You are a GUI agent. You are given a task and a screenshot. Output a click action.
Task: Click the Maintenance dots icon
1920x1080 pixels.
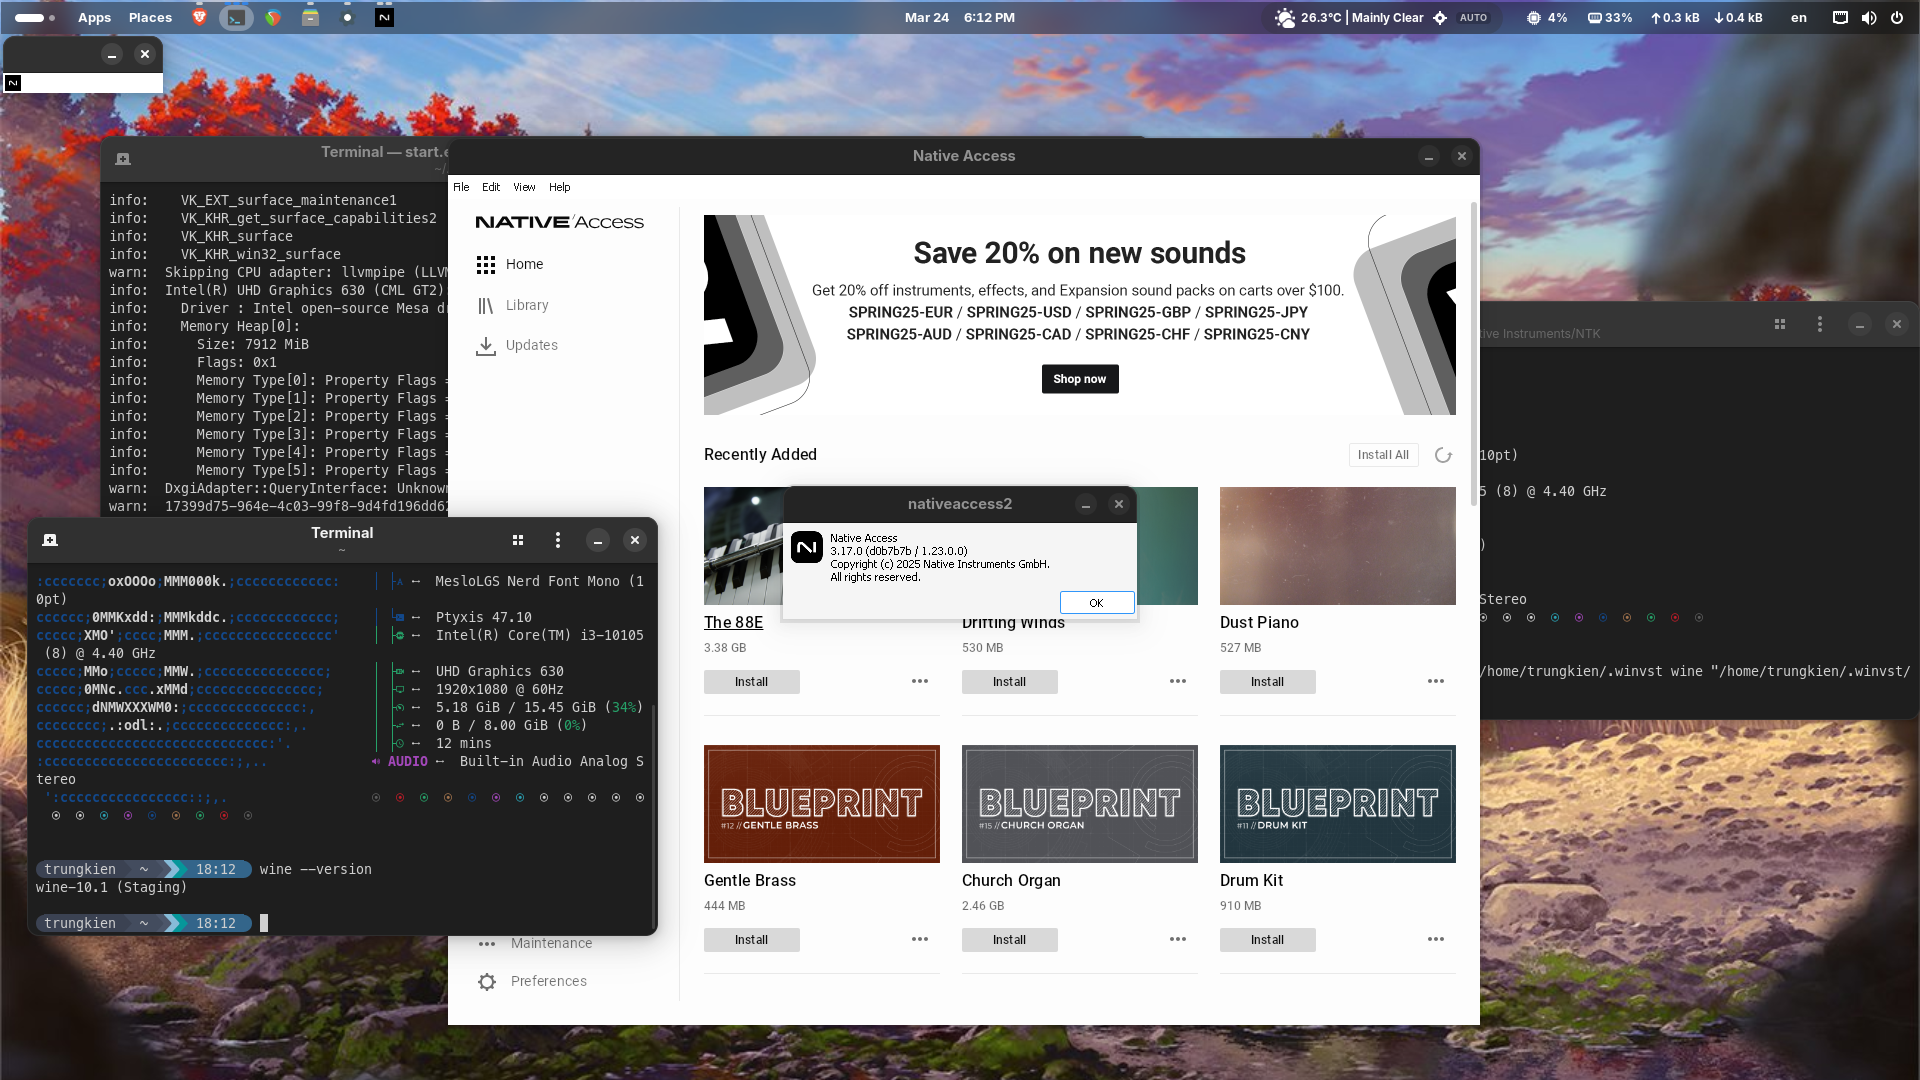point(487,943)
